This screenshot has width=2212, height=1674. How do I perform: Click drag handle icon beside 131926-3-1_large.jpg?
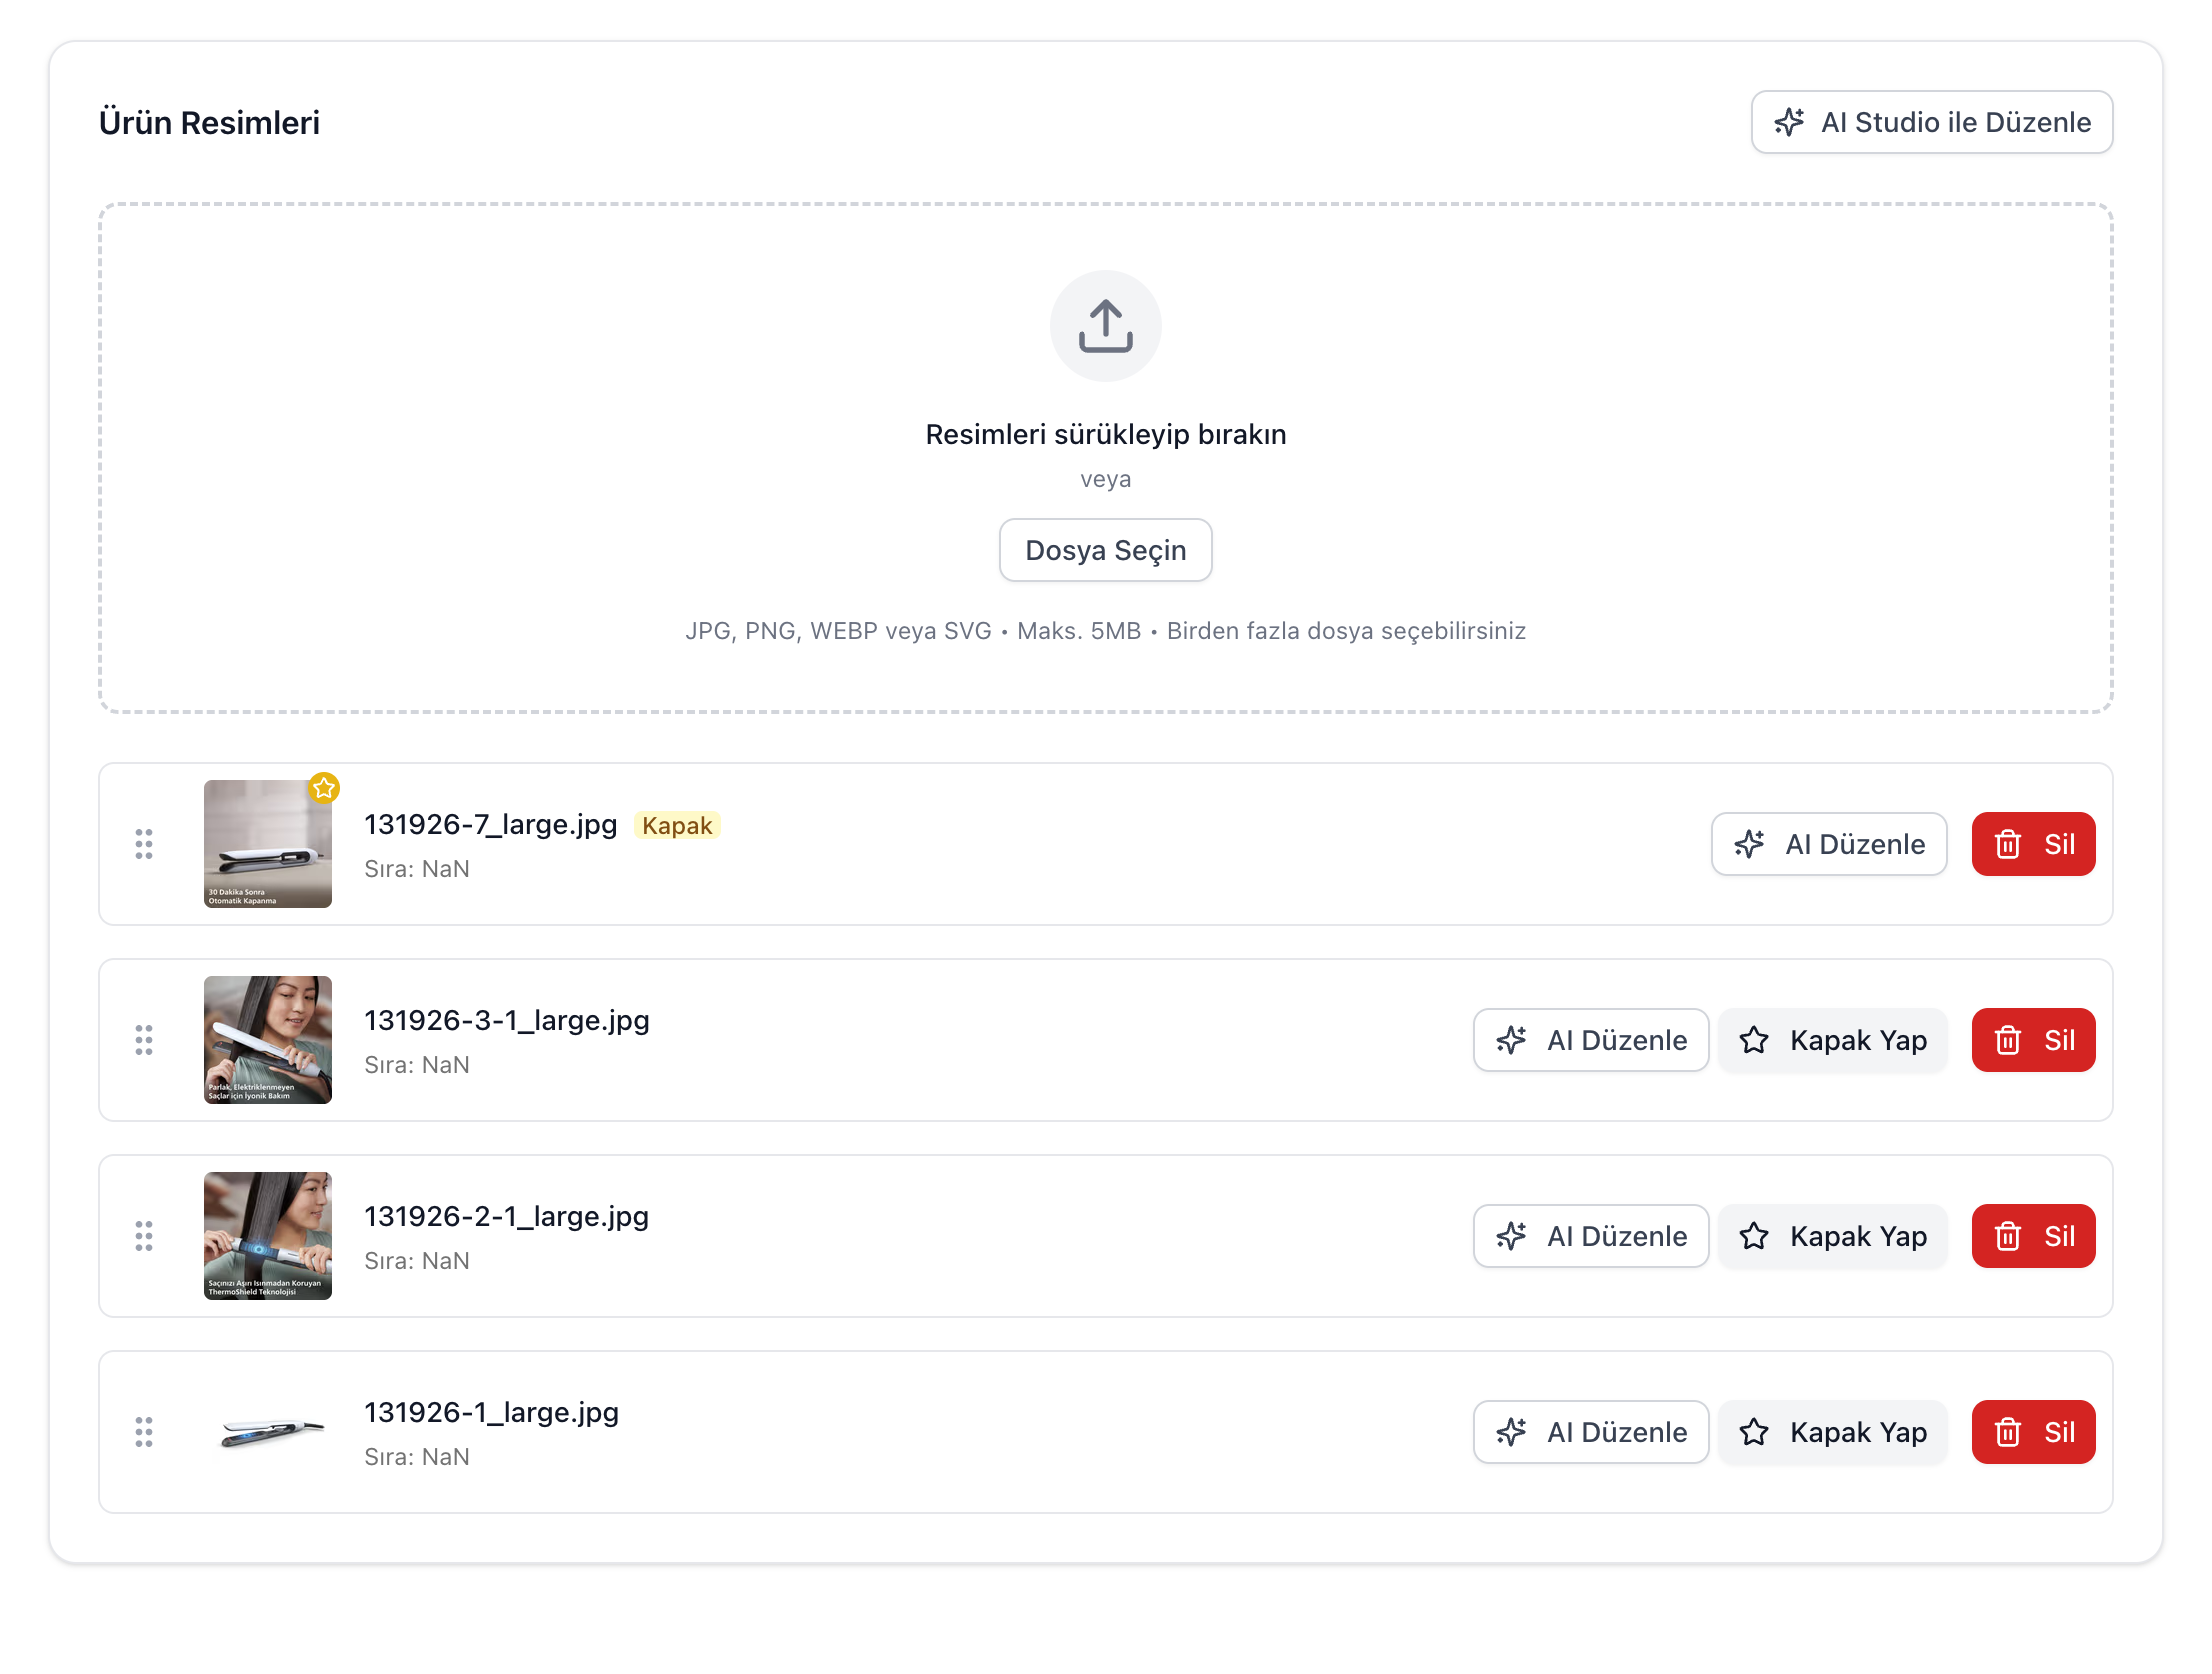pyautogui.click(x=144, y=1040)
